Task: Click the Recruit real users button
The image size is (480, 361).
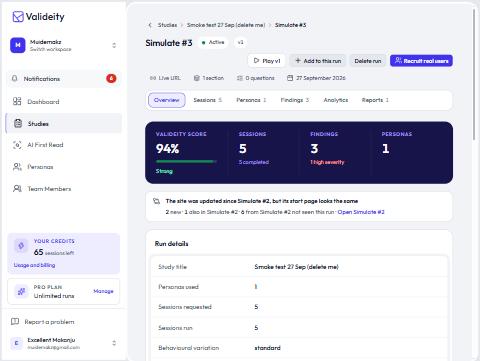Action: [x=421, y=61]
